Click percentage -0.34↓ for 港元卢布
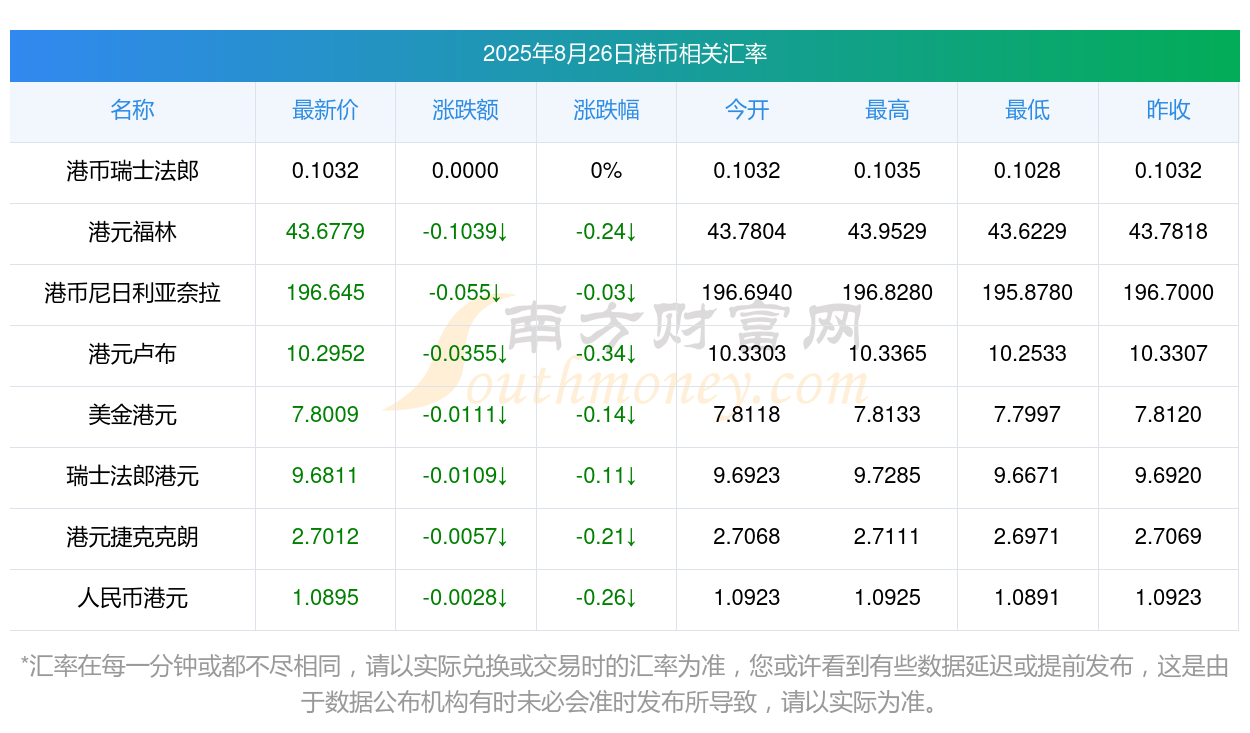This screenshot has width=1250, height=733. 606,354
